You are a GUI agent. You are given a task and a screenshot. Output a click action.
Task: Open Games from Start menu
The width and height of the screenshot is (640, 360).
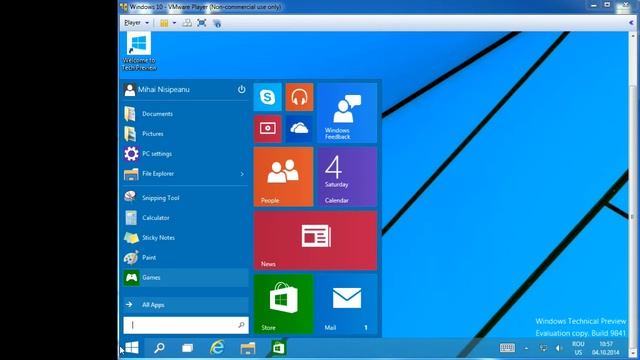[186, 278]
